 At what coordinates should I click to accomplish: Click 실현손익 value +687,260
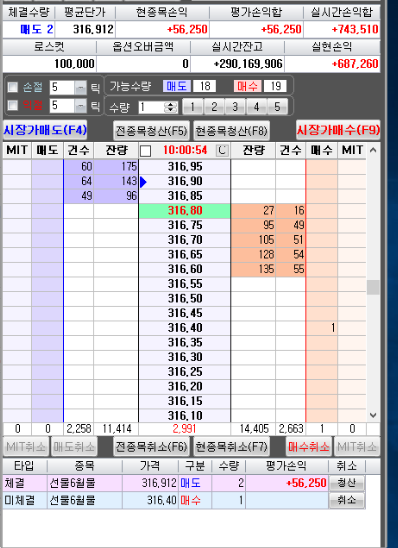pyautogui.click(x=332, y=64)
